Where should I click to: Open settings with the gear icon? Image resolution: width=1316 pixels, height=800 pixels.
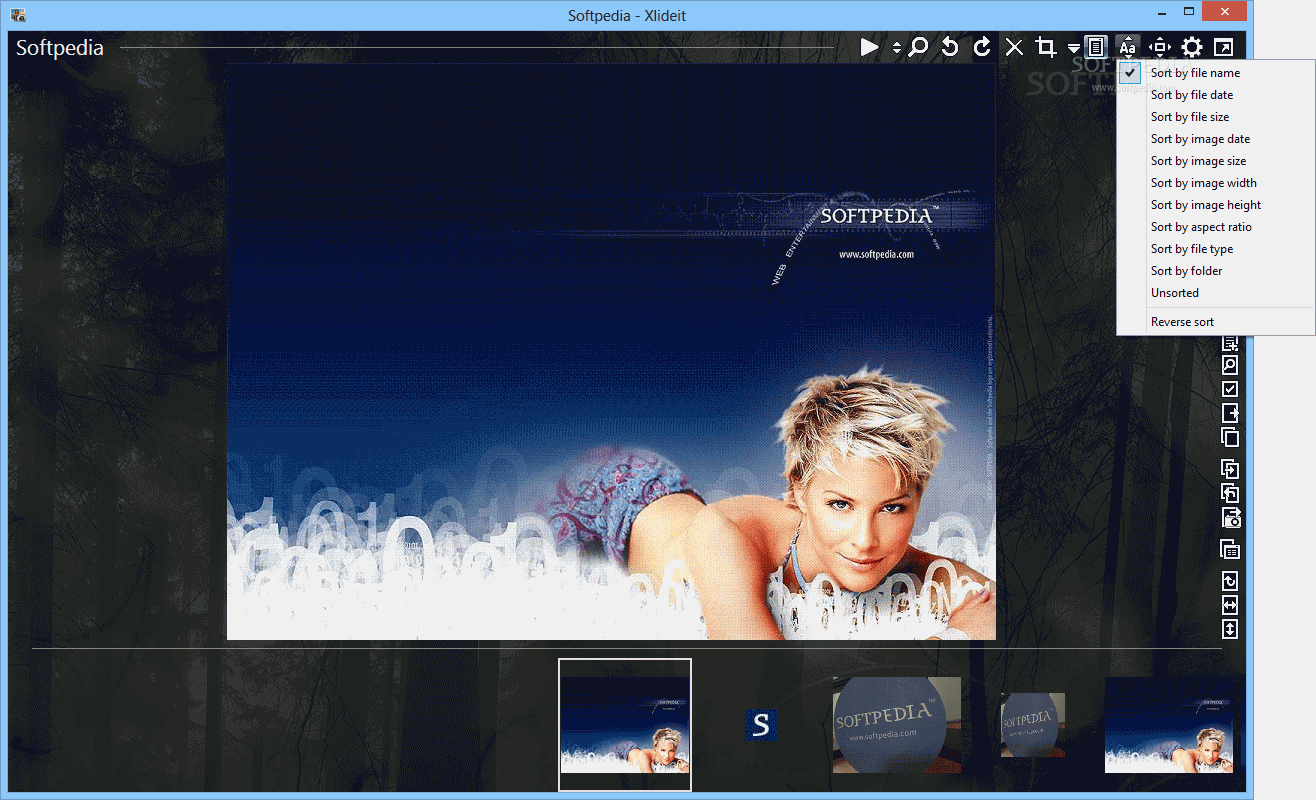[x=1191, y=47]
